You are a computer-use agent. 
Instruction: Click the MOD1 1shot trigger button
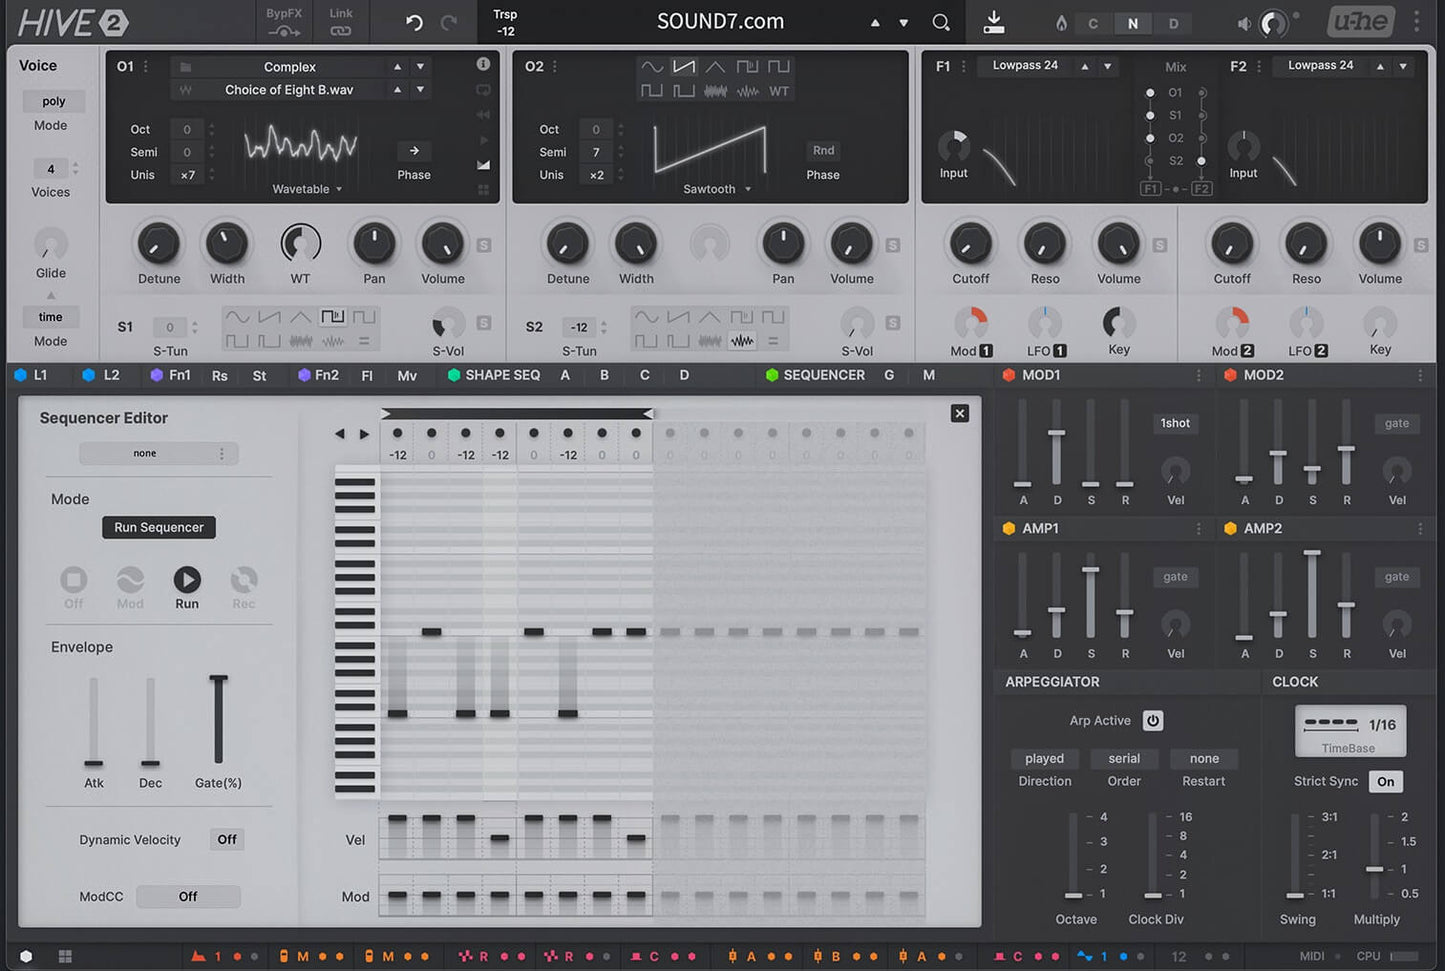click(1175, 423)
